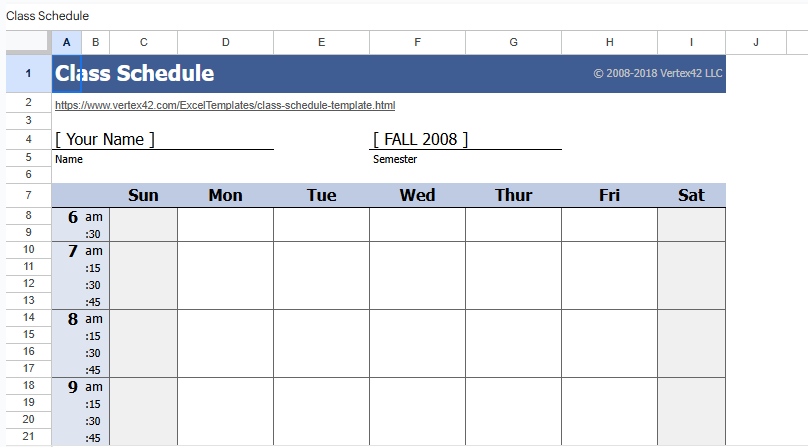Select row 14 header

point(28,318)
